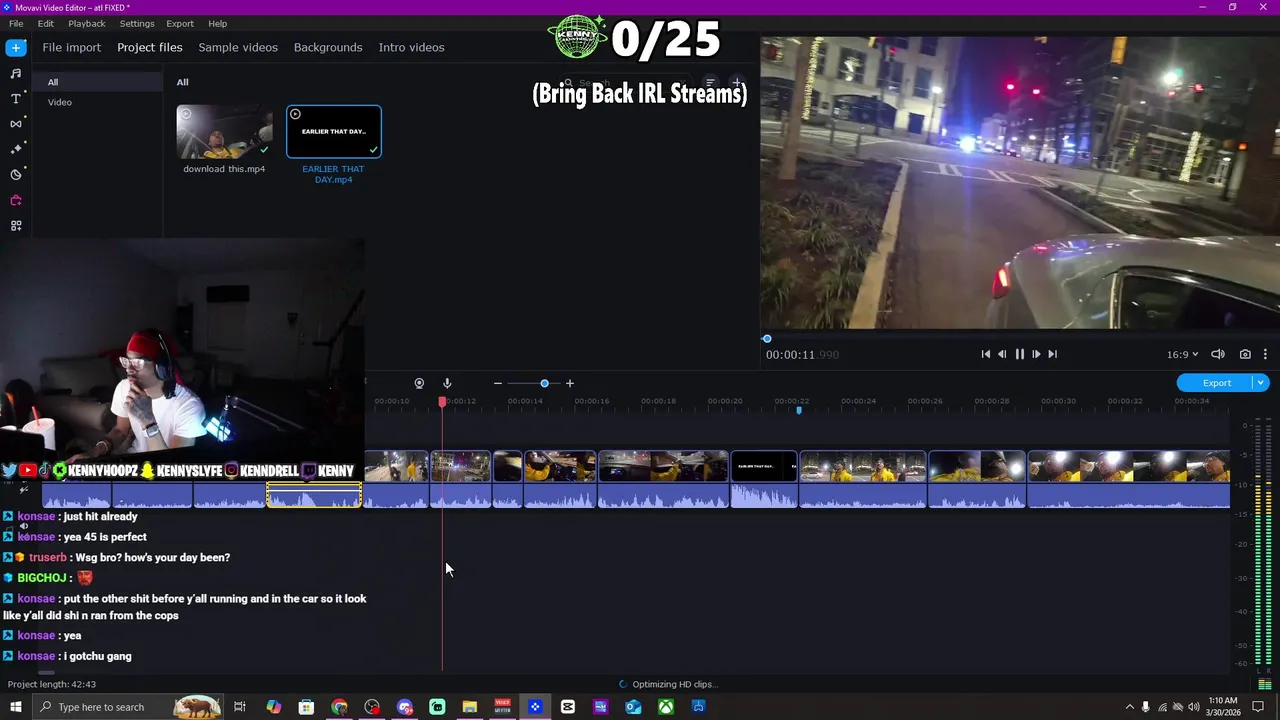Open the blue plus Import panel icon
This screenshot has height=720, width=1280.
[16, 48]
